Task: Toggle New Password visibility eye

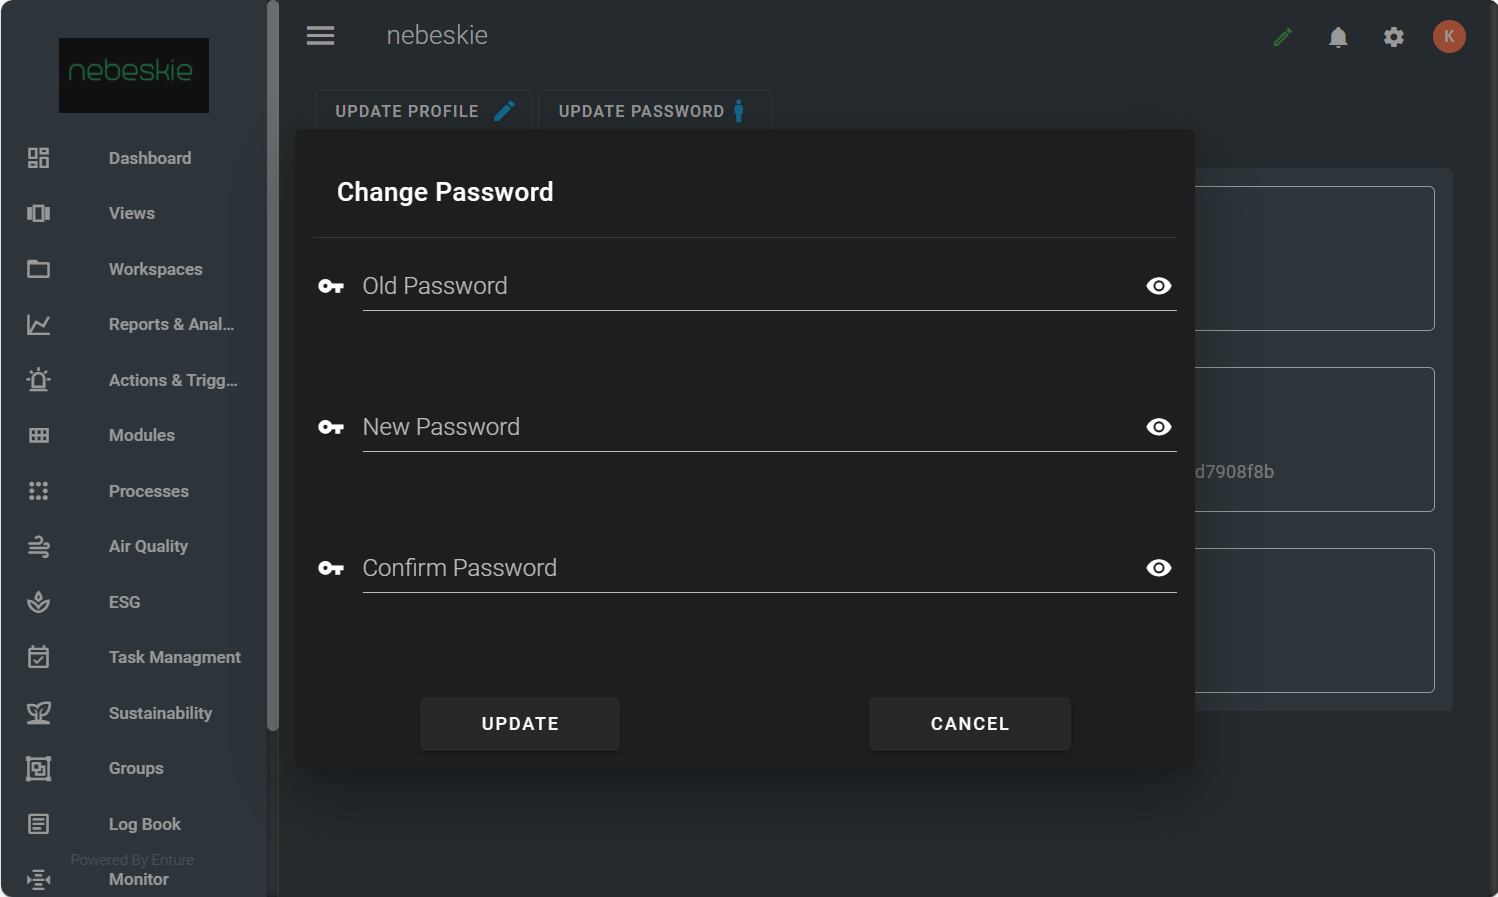Action: (1159, 427)
